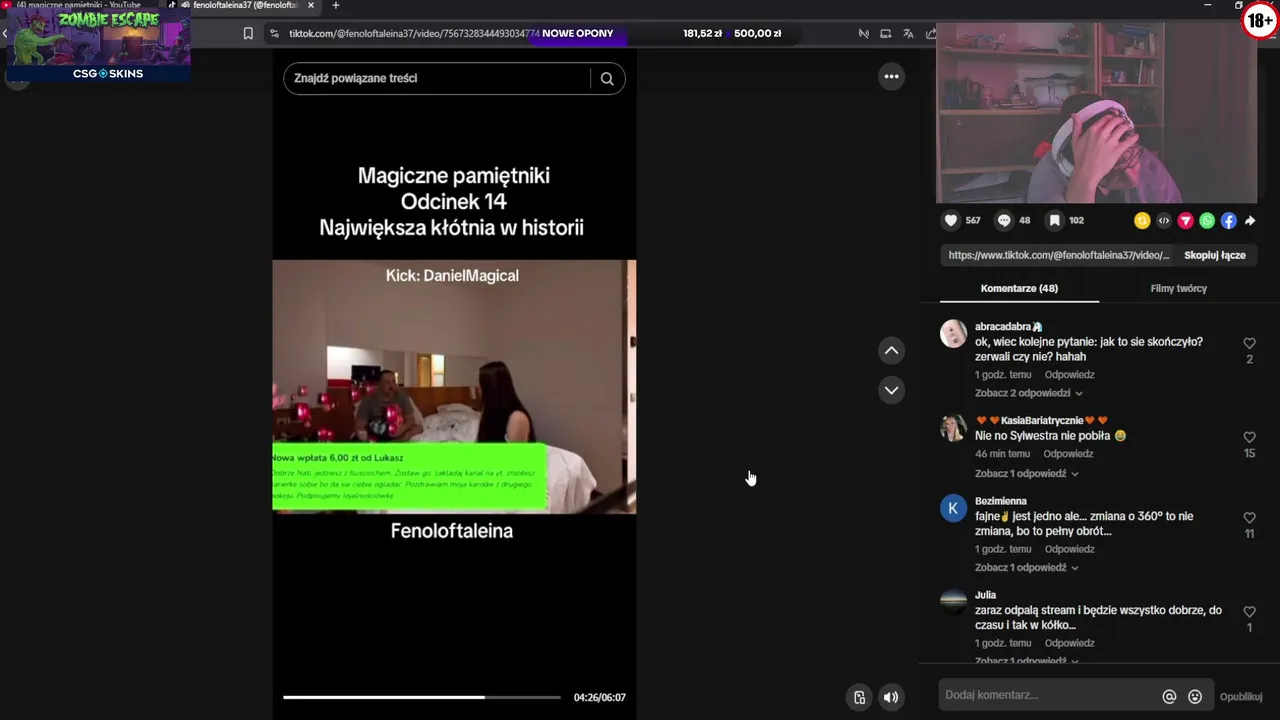Open site settings icon in the address bar
Screen dimensions: 1280x720
click(274, 34)
